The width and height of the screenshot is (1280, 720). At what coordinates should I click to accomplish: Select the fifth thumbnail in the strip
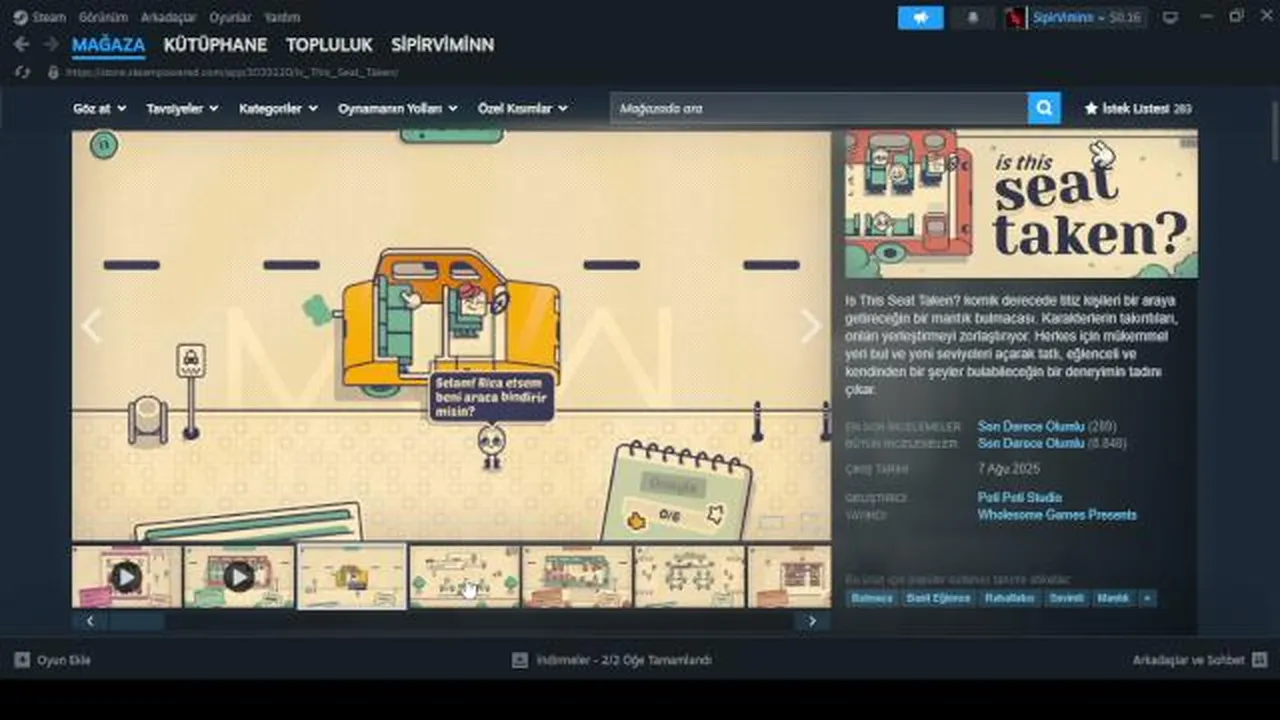[x=577, y=576]
